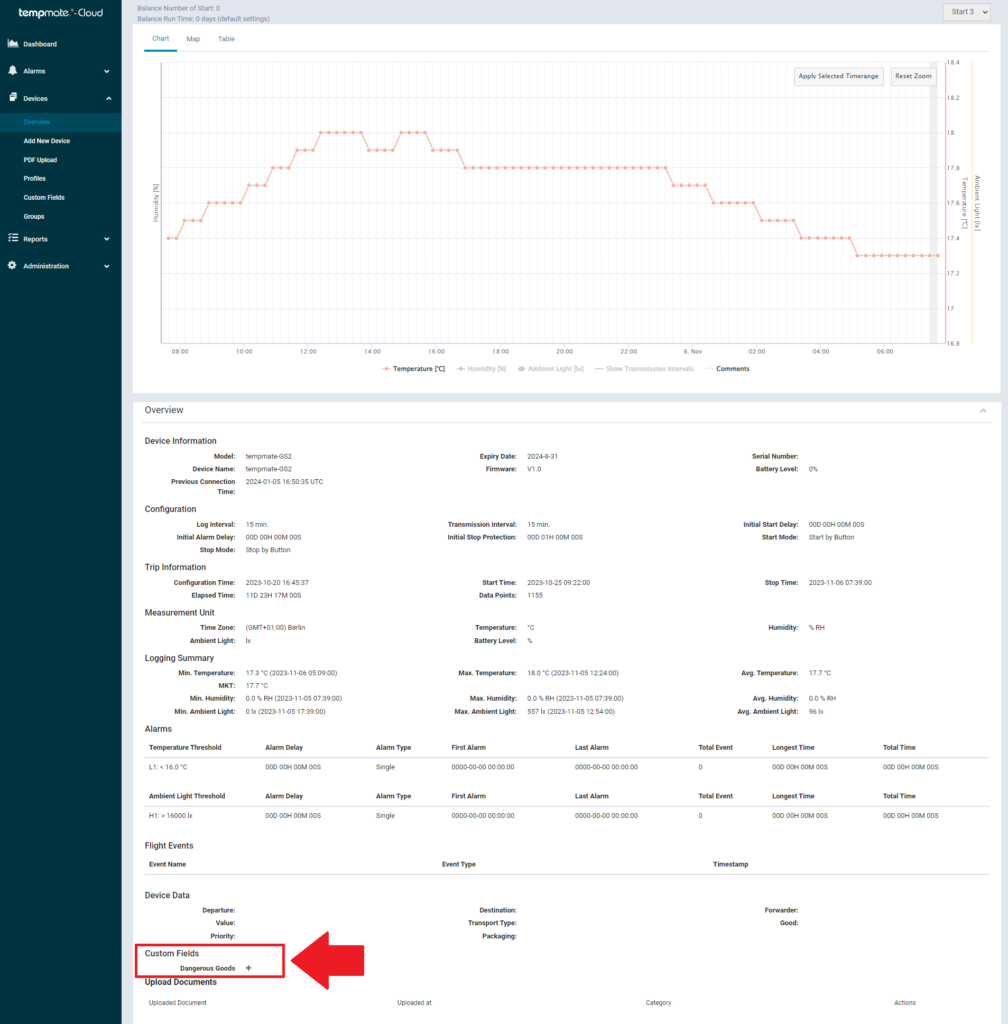This screenshot has width=1008, height=1024.
Task: Click the Event Type column header
Action: (x=458, y=864)
